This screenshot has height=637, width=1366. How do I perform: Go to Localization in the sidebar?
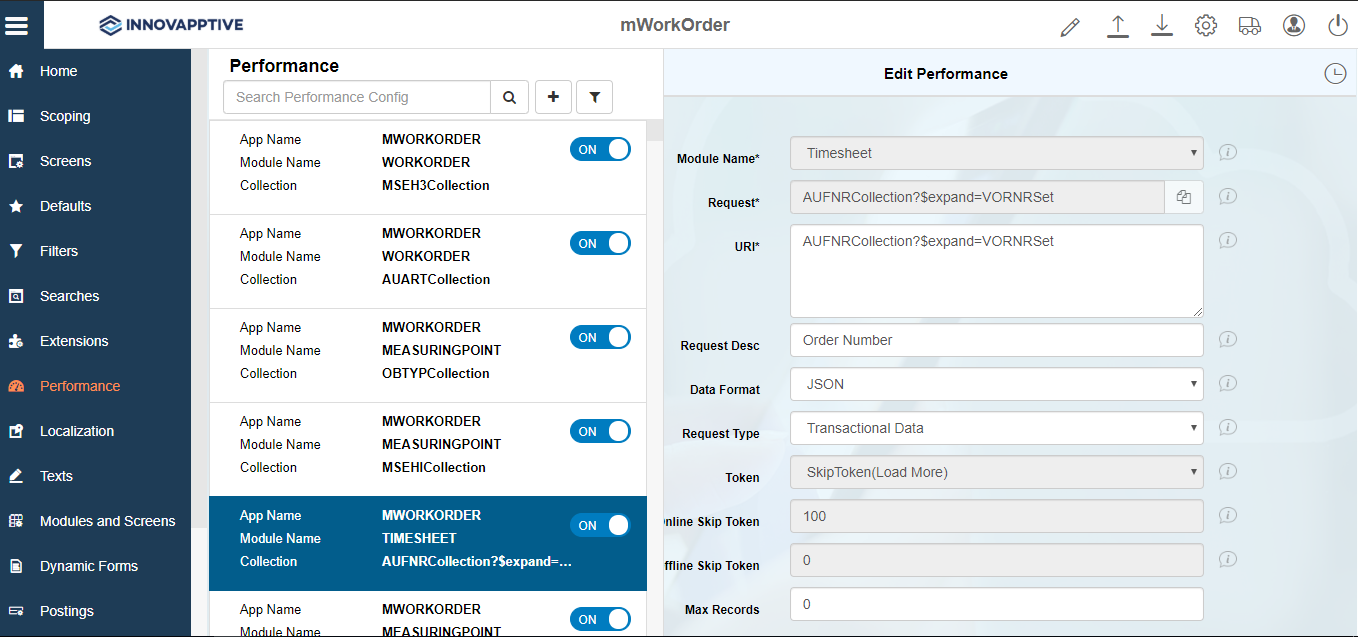pyautogui.click(x=77, y=431)
